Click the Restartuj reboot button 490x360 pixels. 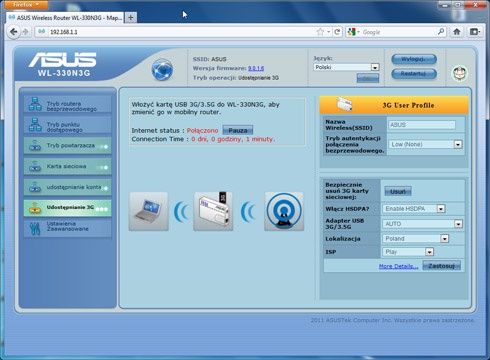[414, 74]
